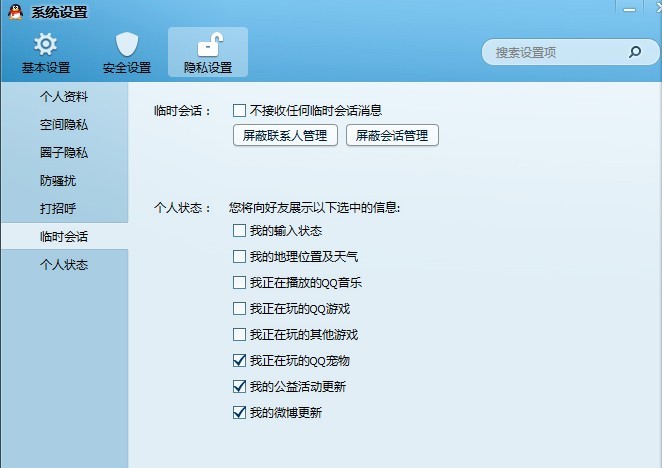Select 圈子隐私 in the sidebar
The height and width of the screenshot is (468, 662).
point(64,152)
